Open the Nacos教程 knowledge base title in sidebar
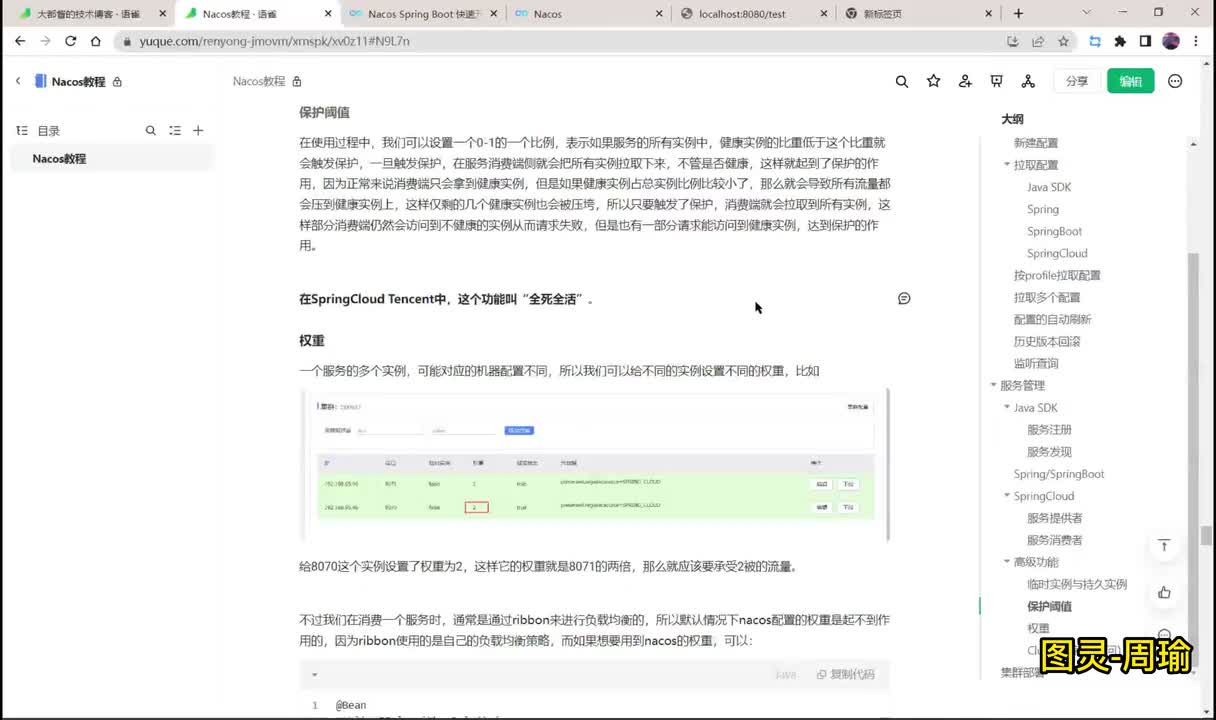The image size is (1216, 720). 78,82
